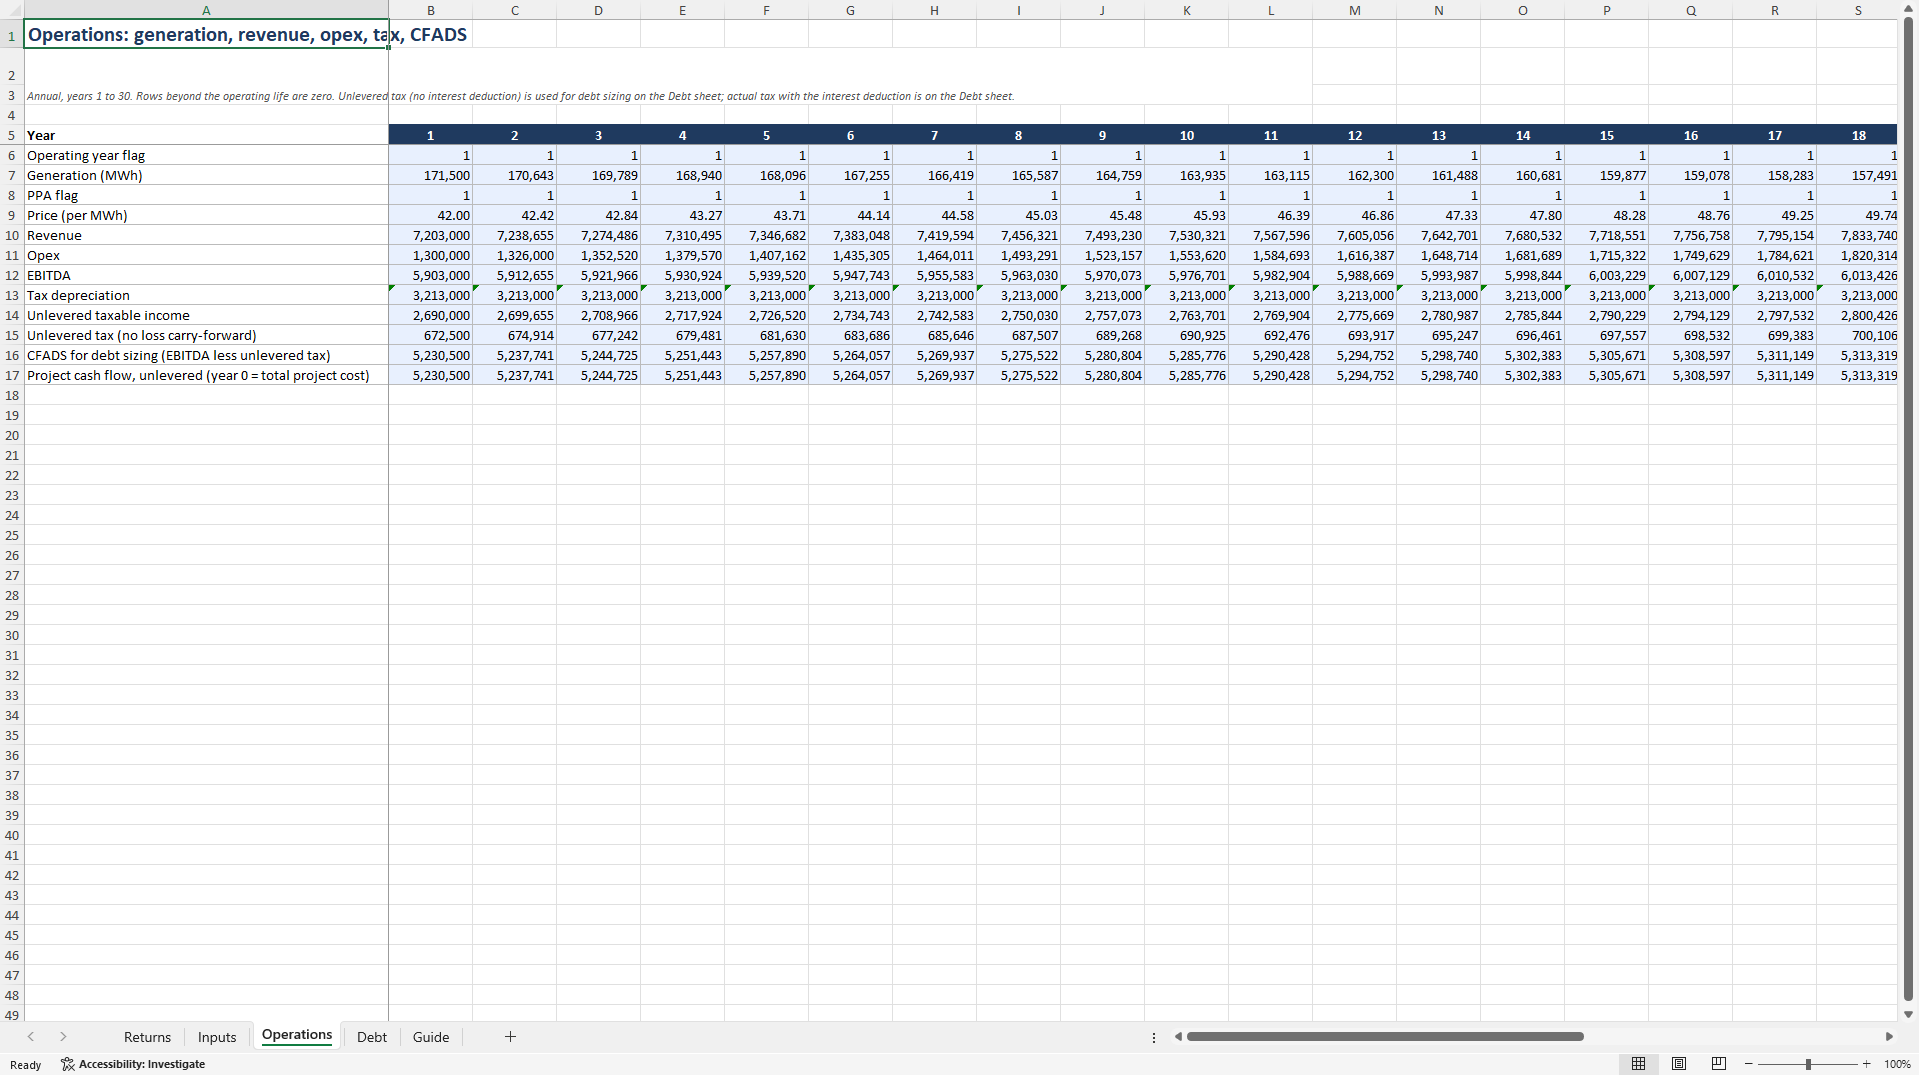Image resolution: width=1919 pixels, height=1075 pixels.
Task: Select year 7 CFADS 5,269,937 in row 16
Action: coord(934,355)
